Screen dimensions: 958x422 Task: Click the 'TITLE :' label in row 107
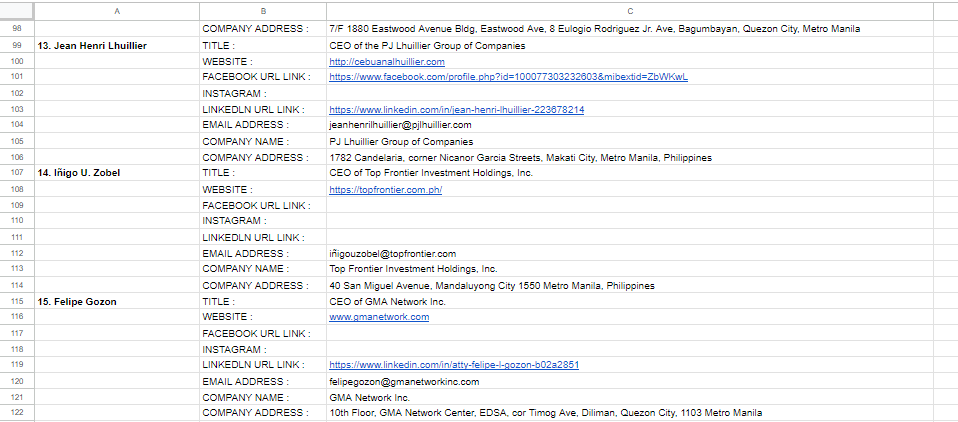(x=219, y=173)
